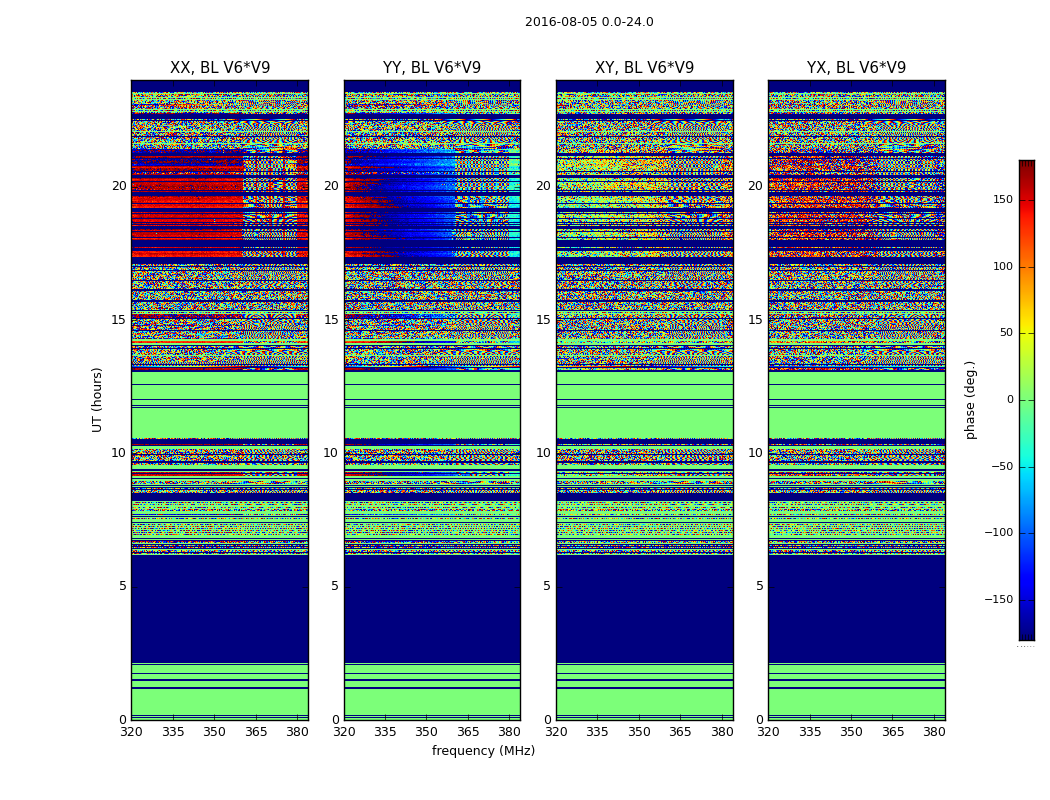This screenshot has width=1050, height=800.
Task: Click inside the YX phase waterfall plot
Action: (x=856, y=400)
